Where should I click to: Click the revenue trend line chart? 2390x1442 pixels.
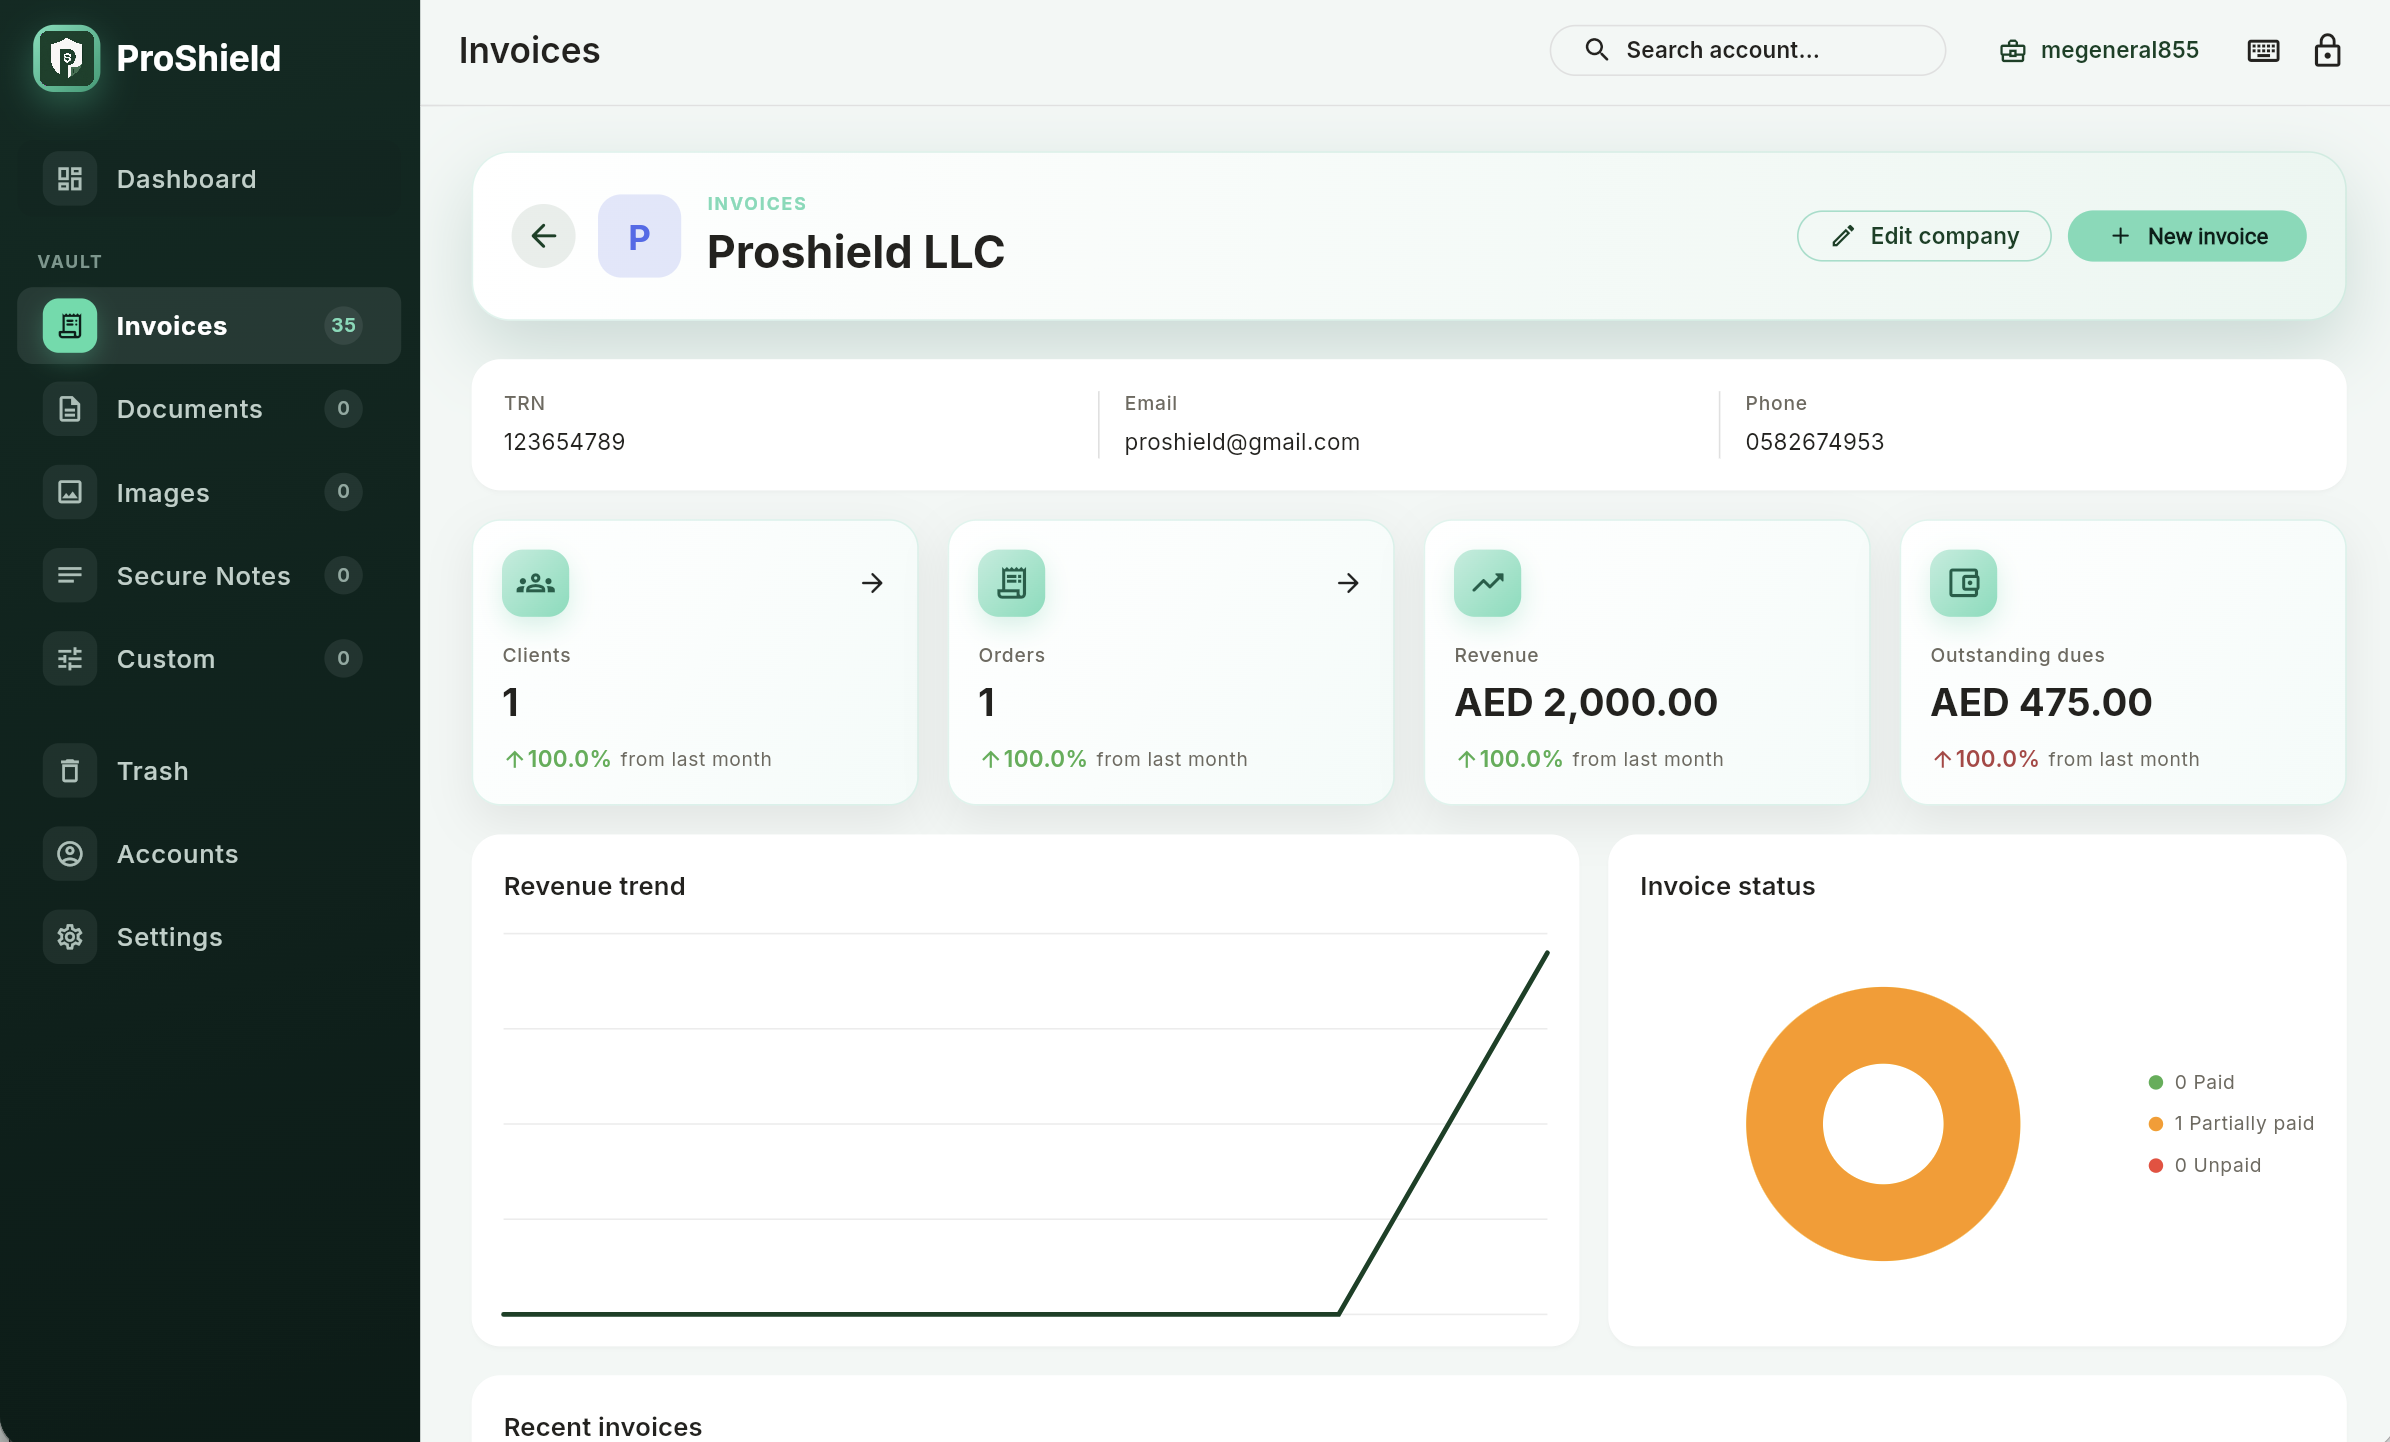click(1025, 1124)
